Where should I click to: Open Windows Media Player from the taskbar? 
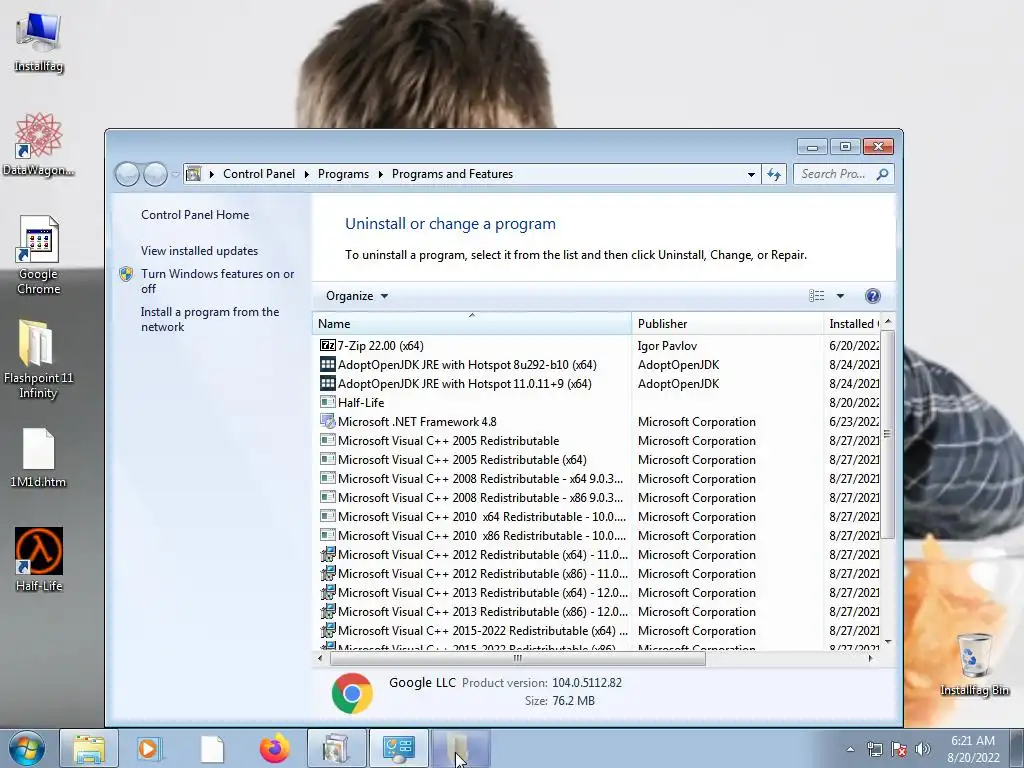(x=150, y=748)
